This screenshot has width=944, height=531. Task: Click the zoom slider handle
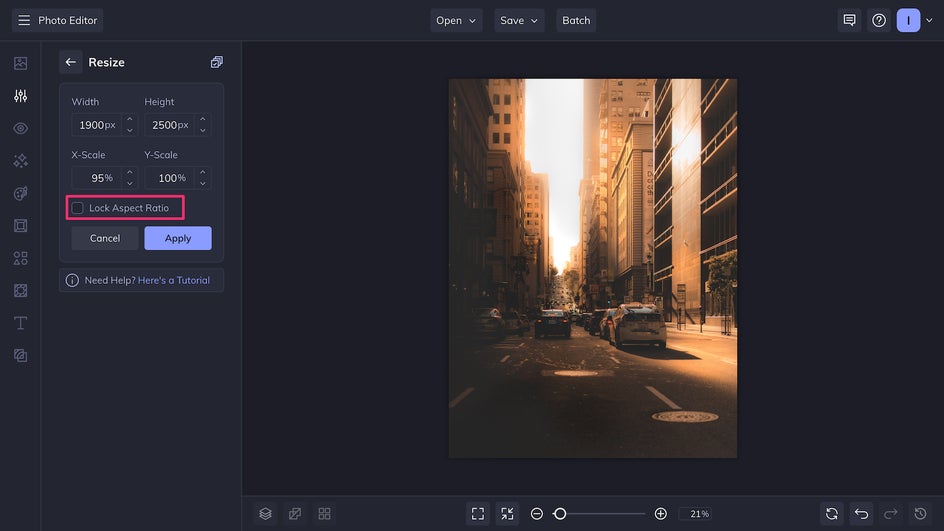click(x=560, y=514)
